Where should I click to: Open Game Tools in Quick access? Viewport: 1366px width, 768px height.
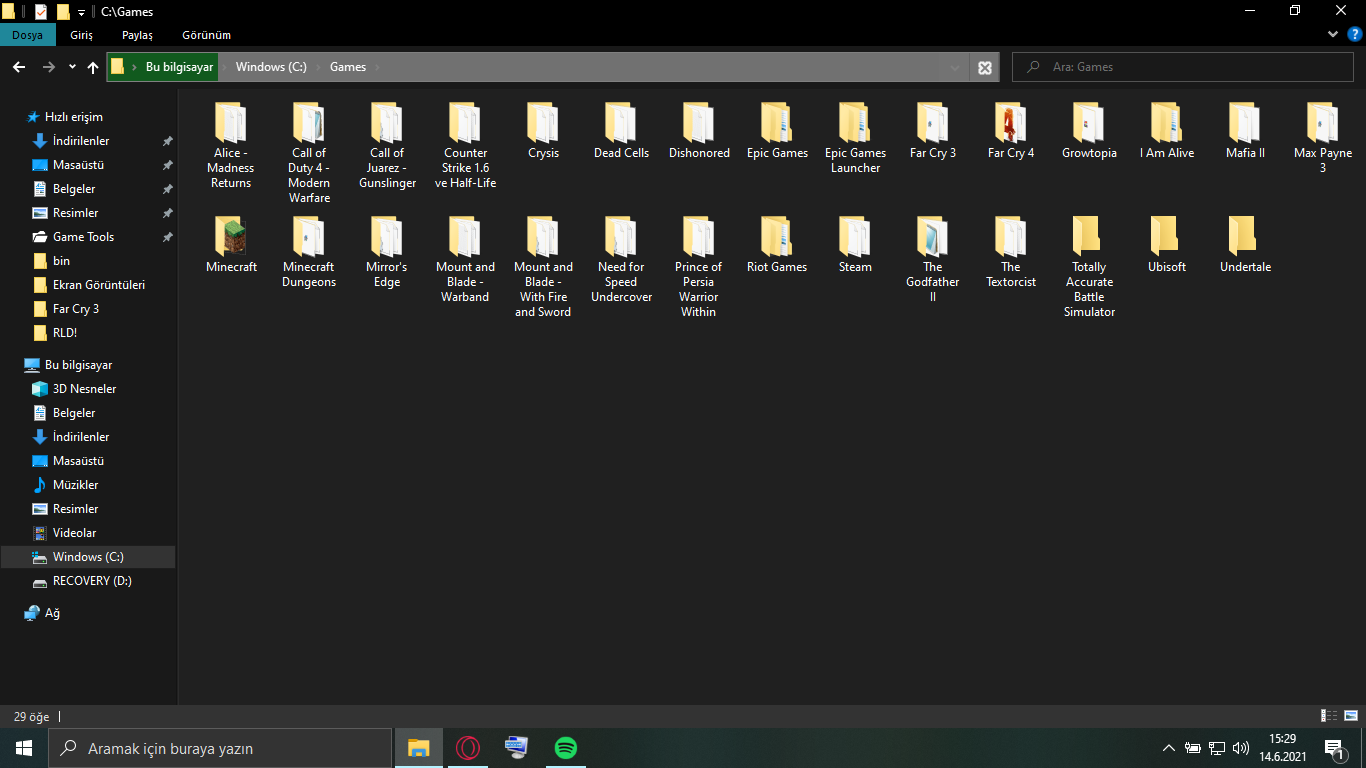(x=83, y=237)
